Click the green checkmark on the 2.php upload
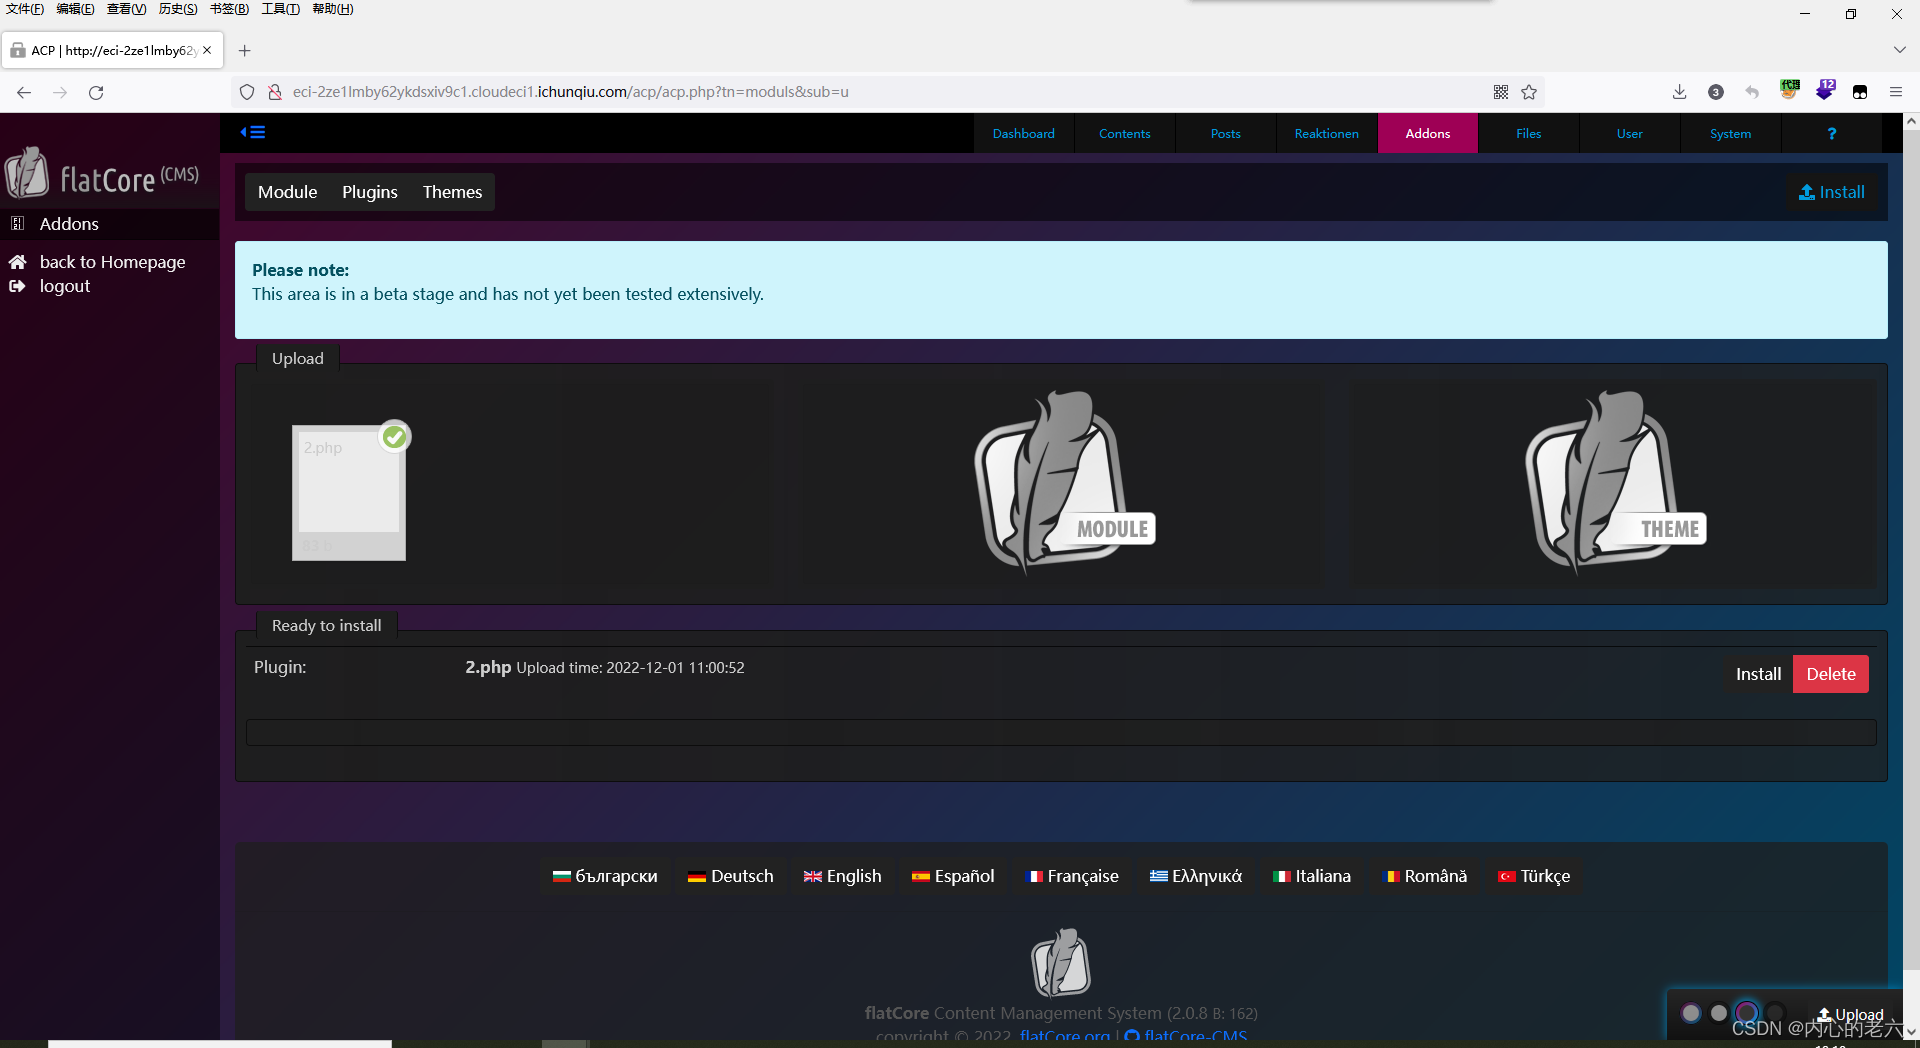 tap(395, 436)
